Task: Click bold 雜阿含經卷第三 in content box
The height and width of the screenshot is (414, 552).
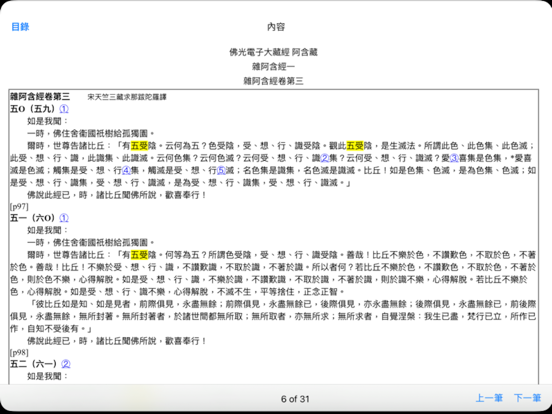Action: 40,96
